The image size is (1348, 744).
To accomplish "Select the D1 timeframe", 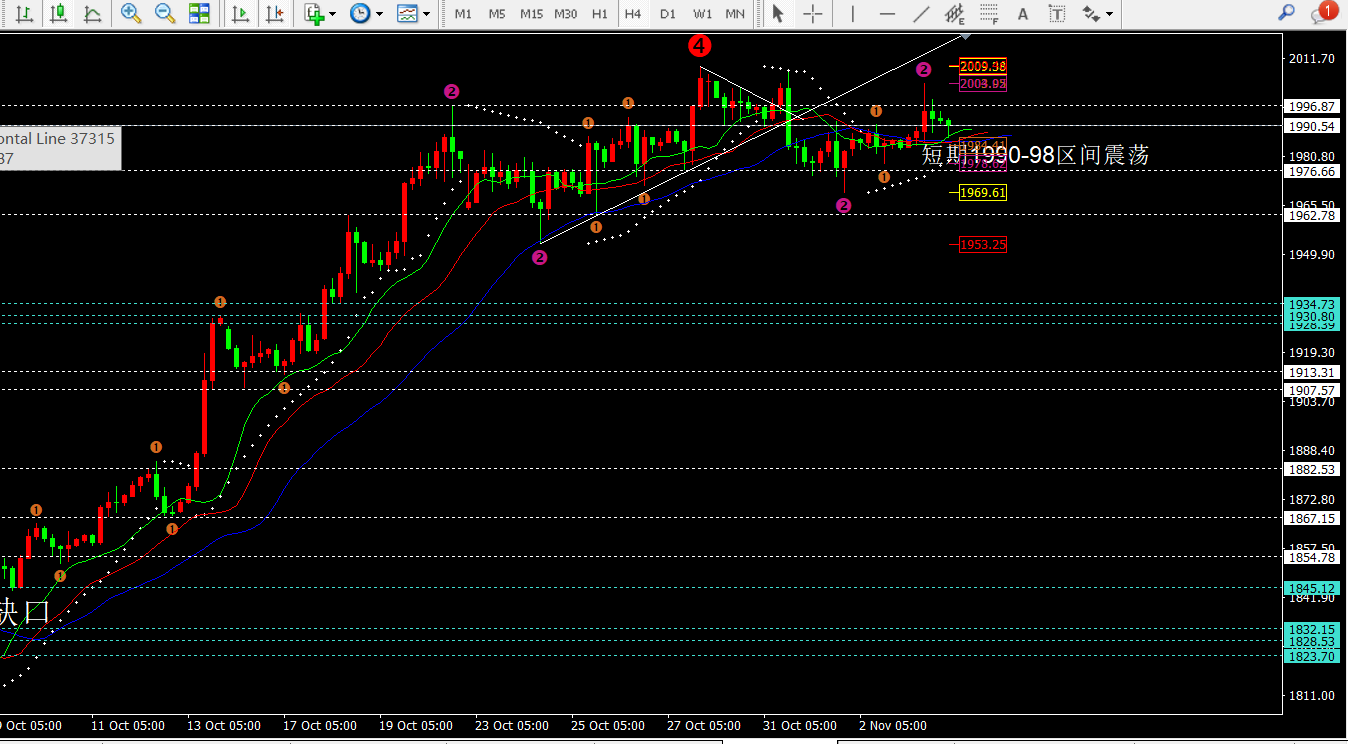I will [x=668, y=14].
